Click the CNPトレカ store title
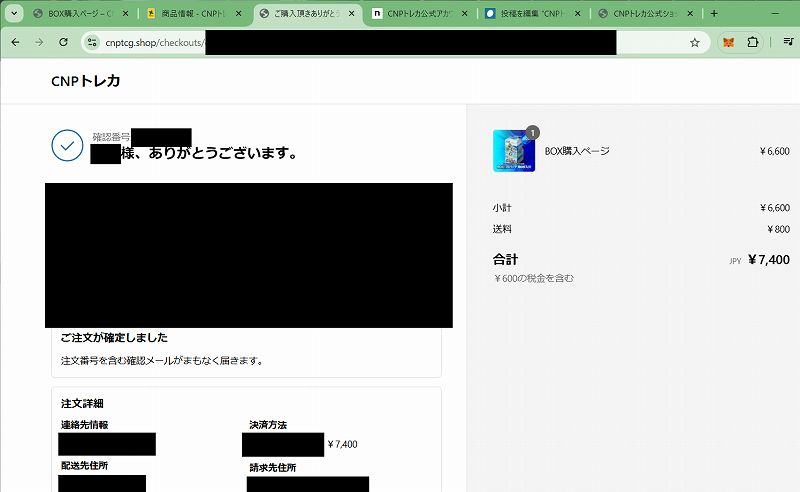This screenshot has width=800, height=492. point(86,81)
